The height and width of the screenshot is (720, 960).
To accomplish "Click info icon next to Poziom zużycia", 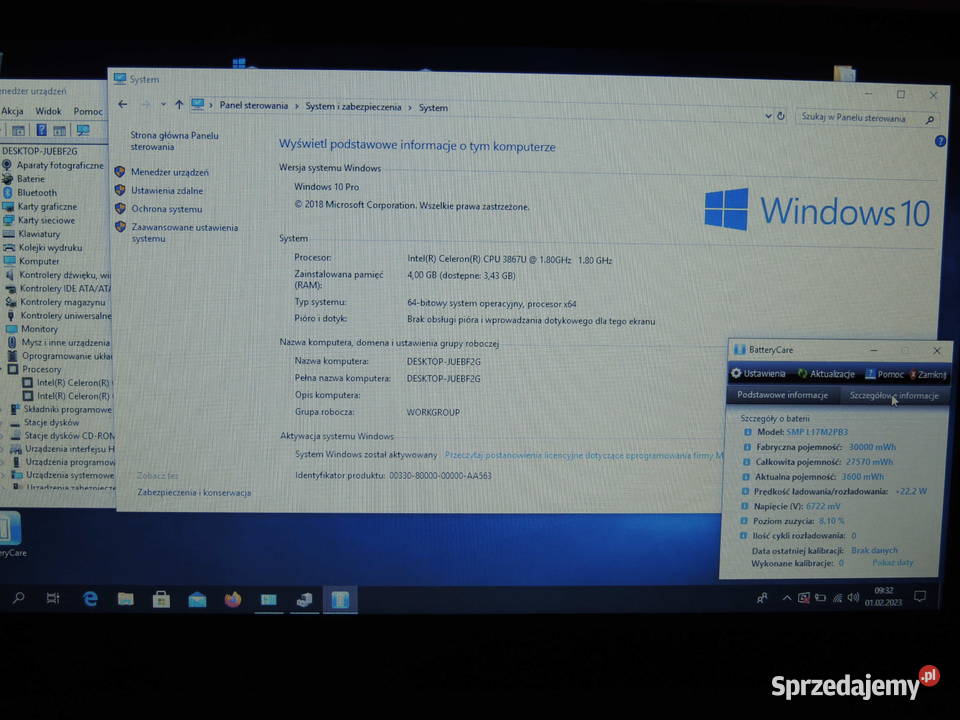I will 744,521.
